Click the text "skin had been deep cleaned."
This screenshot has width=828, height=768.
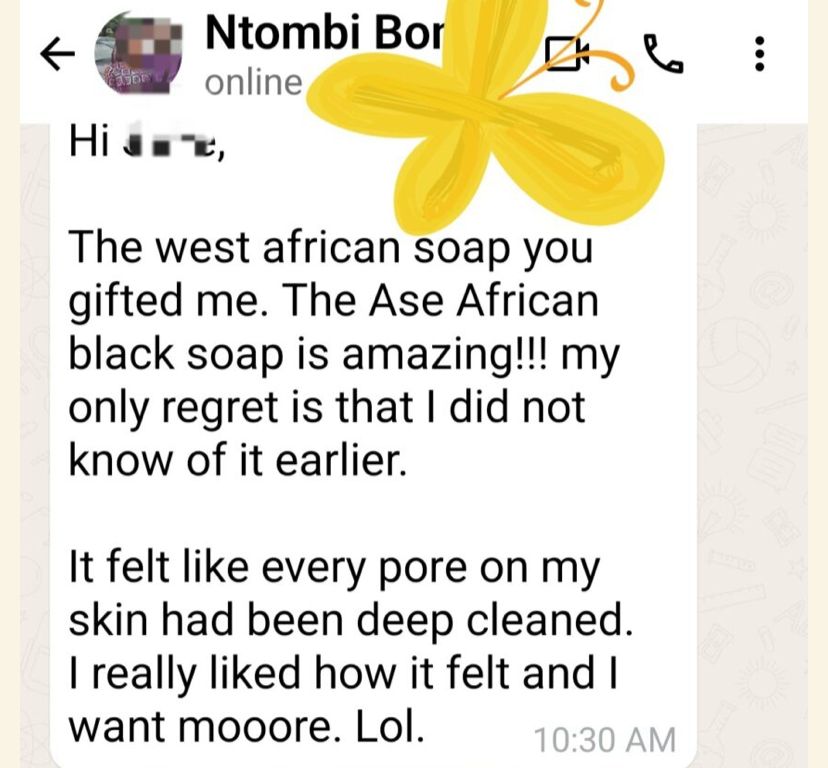pos(351,620)
